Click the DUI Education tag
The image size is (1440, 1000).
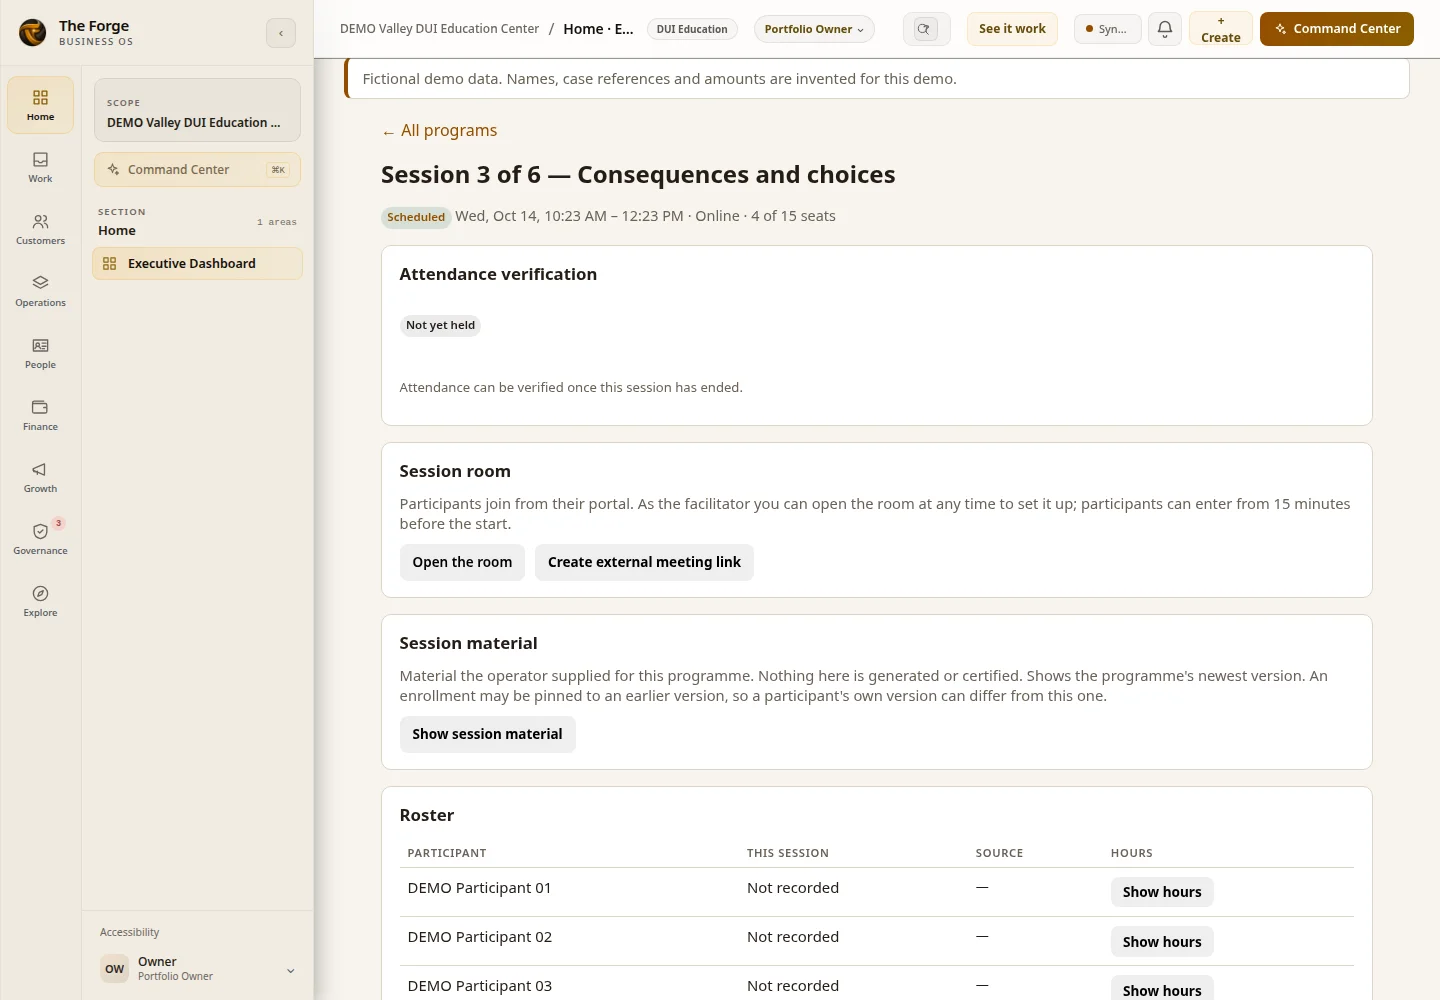[x=692, y=29]
